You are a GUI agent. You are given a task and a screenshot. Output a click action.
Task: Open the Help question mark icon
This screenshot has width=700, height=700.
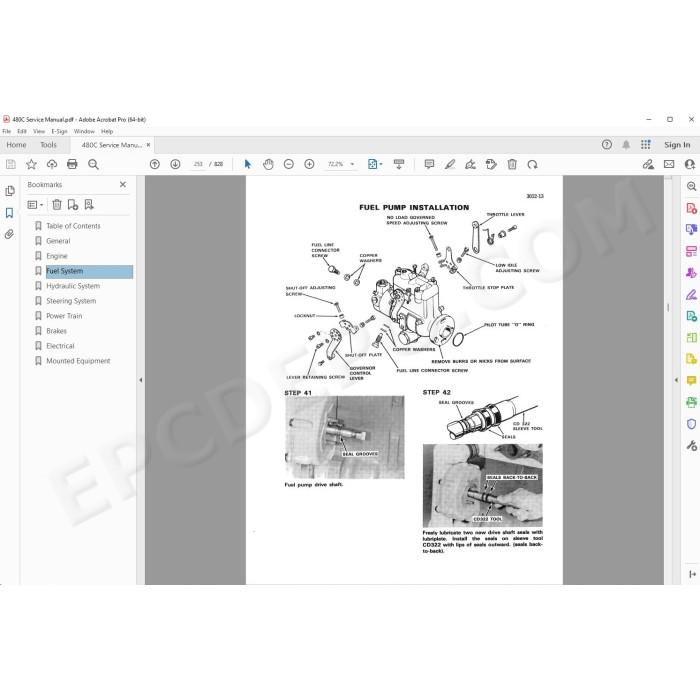tap(606, 145)
